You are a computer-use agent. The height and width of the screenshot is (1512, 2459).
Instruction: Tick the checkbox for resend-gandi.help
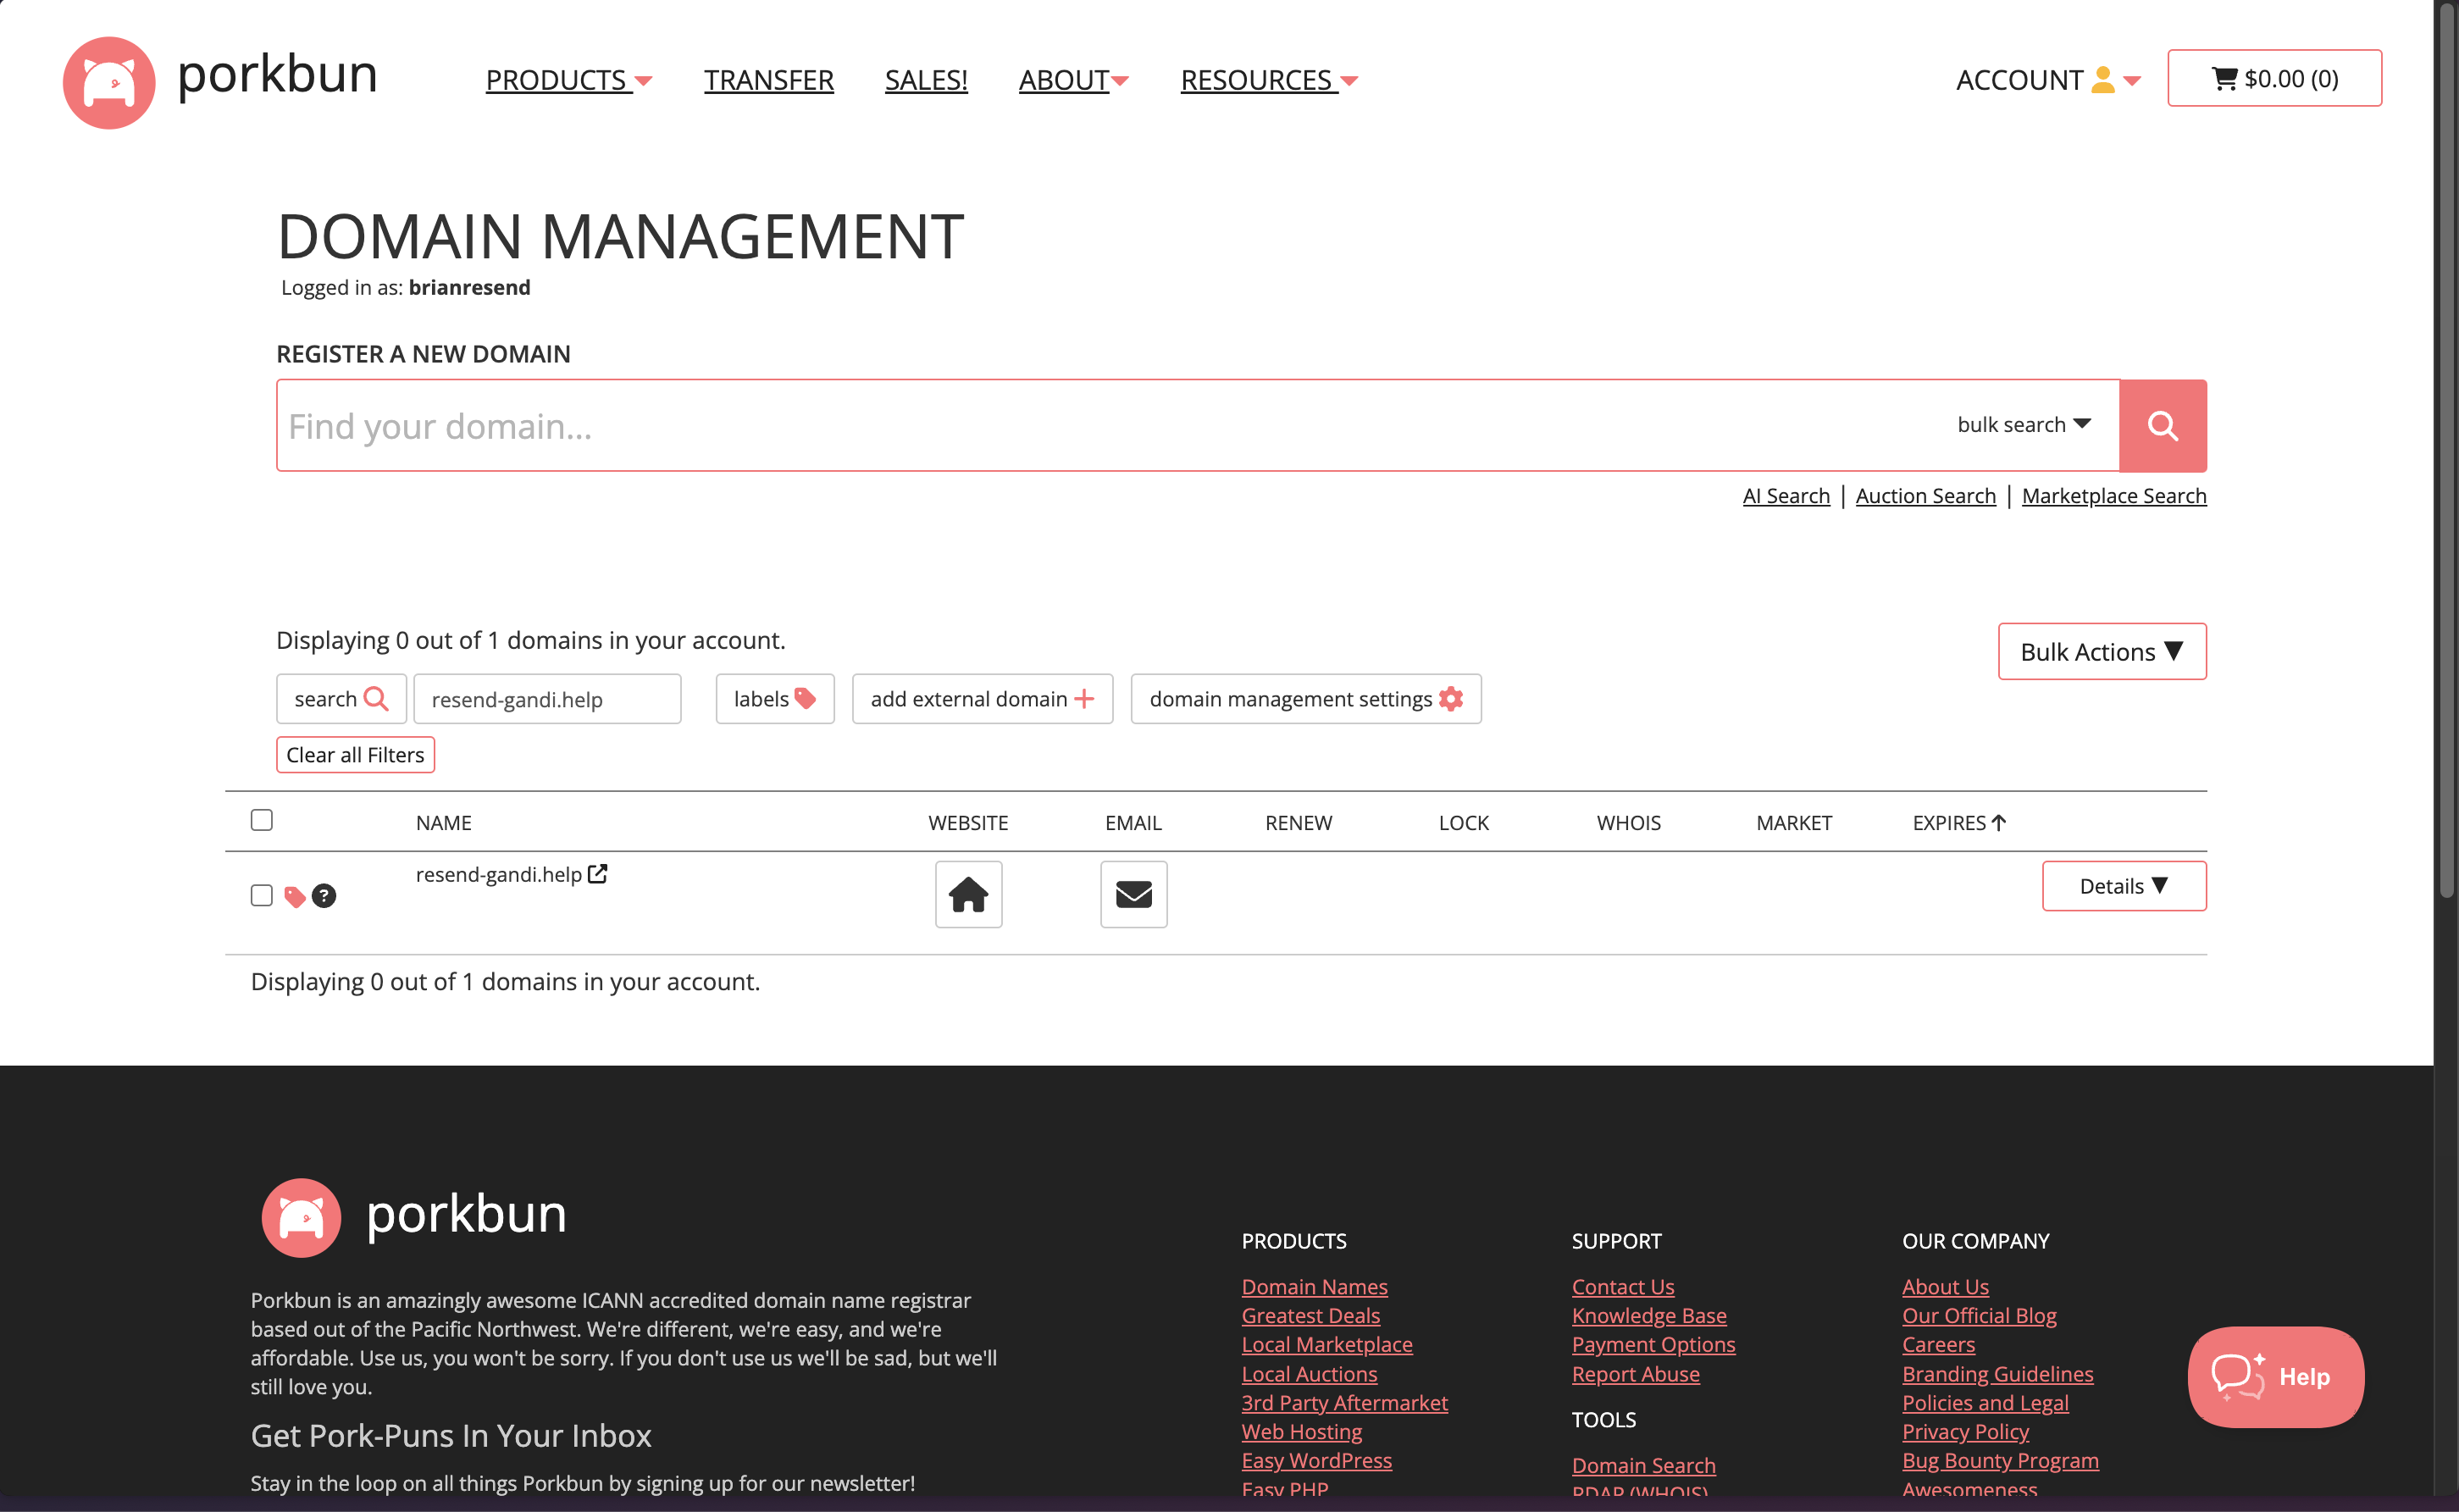(x=262, y=895)
